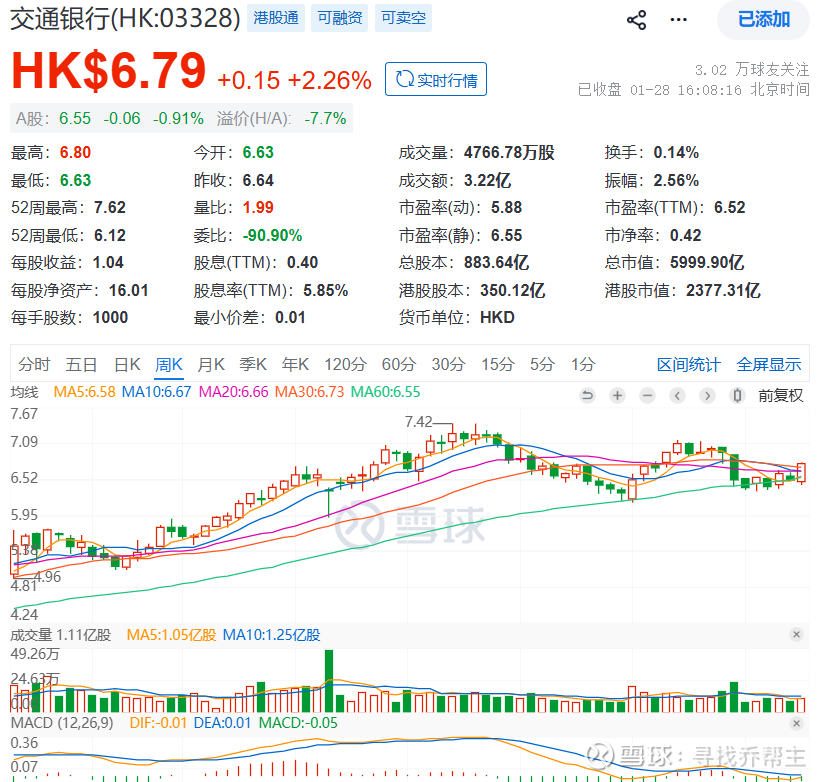830x782 pixels.
Task: Click the 港股通 tag
Action: pyautogui.click(x=276, y=18)
